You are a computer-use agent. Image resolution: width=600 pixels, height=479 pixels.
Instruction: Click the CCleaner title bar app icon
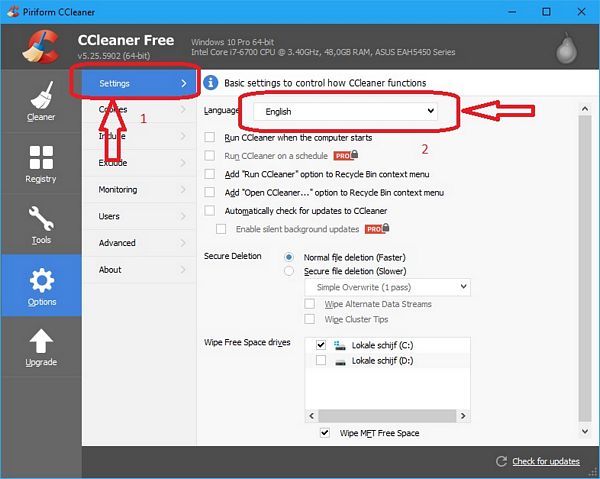pyautogui.click(x=13, y=12)
